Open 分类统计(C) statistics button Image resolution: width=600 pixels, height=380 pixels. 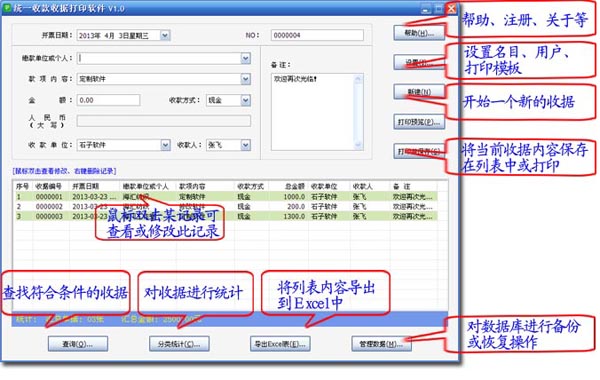point(179,344)
